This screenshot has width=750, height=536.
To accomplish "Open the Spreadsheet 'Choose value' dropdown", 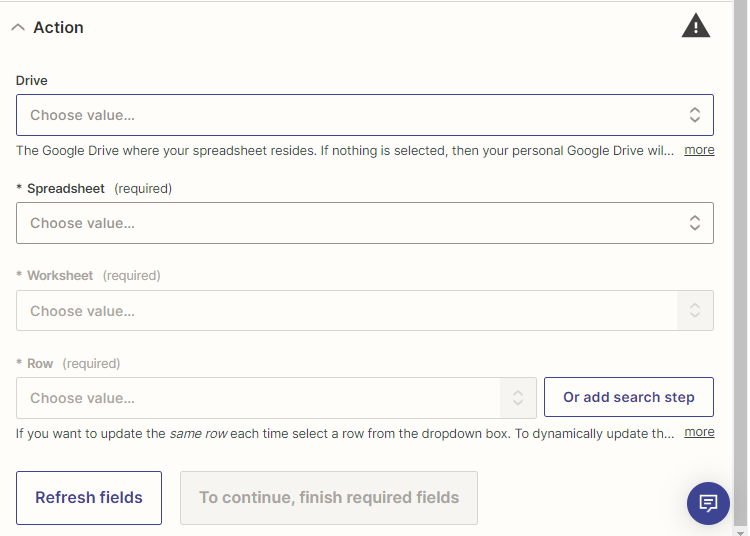I will 350,223.
